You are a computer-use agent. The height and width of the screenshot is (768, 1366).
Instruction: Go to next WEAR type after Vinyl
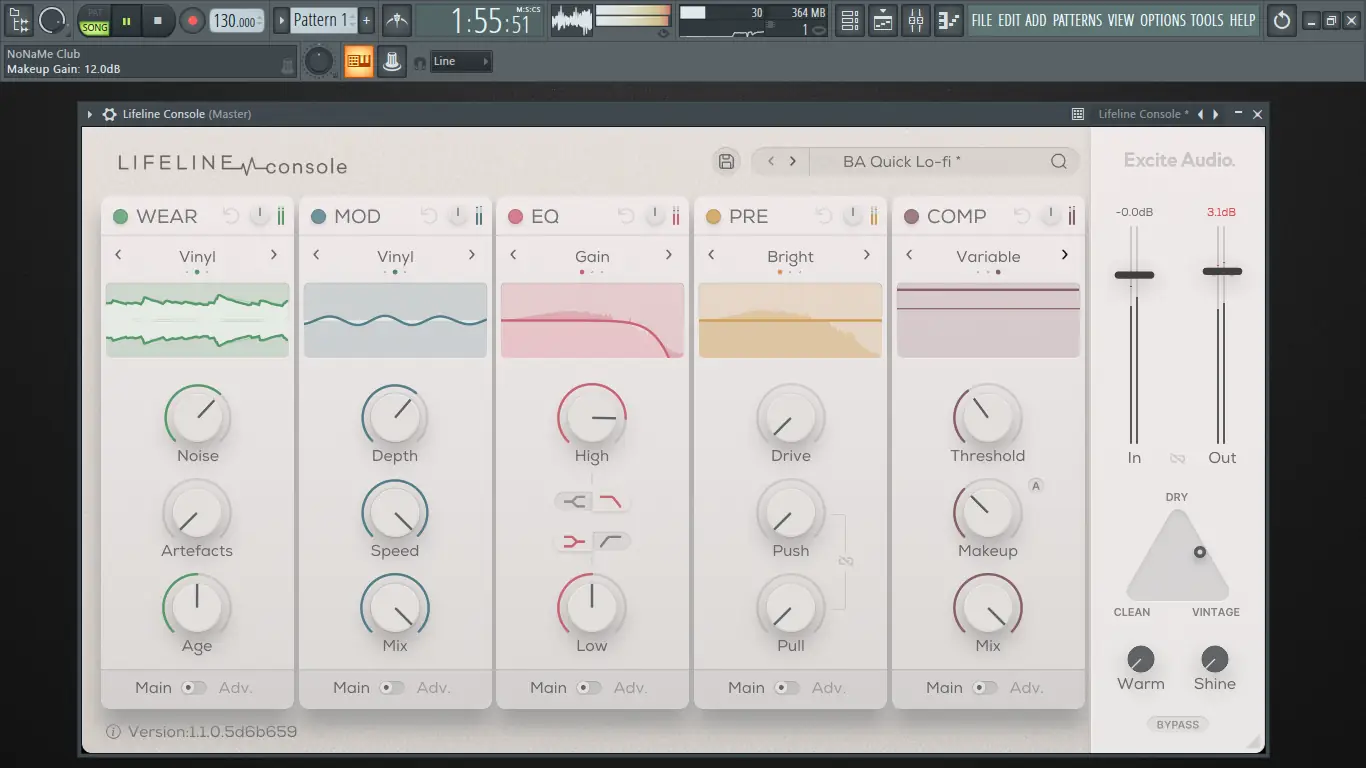274,255
